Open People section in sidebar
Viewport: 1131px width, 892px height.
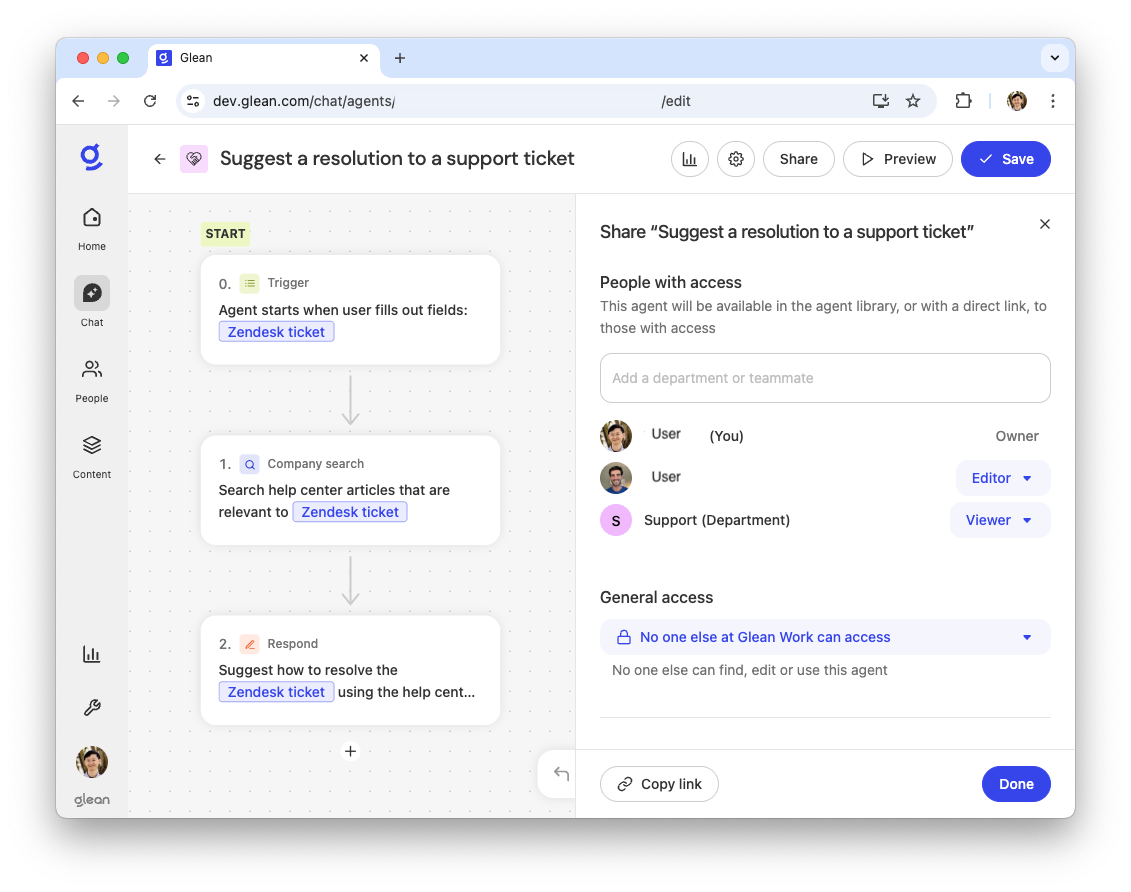coord(92,380)
